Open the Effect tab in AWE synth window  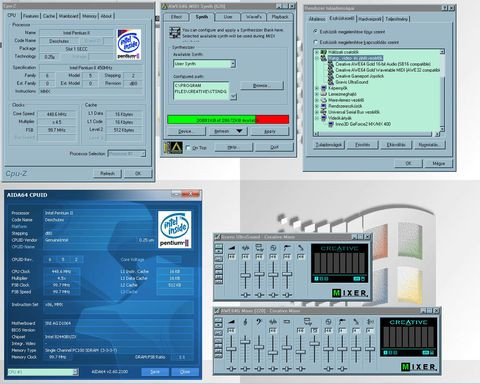pos(176,17)
